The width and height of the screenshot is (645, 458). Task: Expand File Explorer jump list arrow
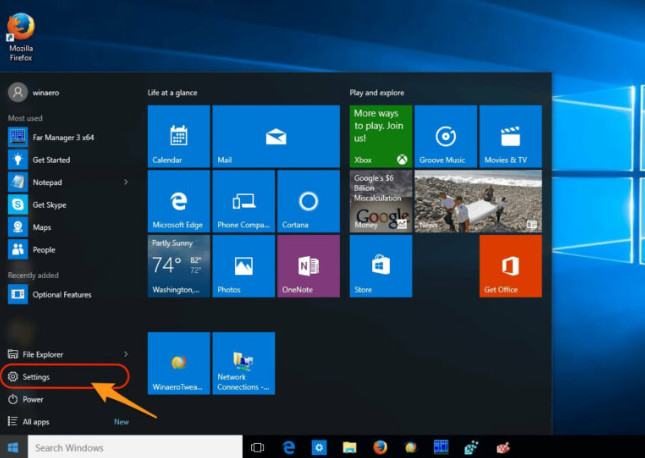coord(126,354)
